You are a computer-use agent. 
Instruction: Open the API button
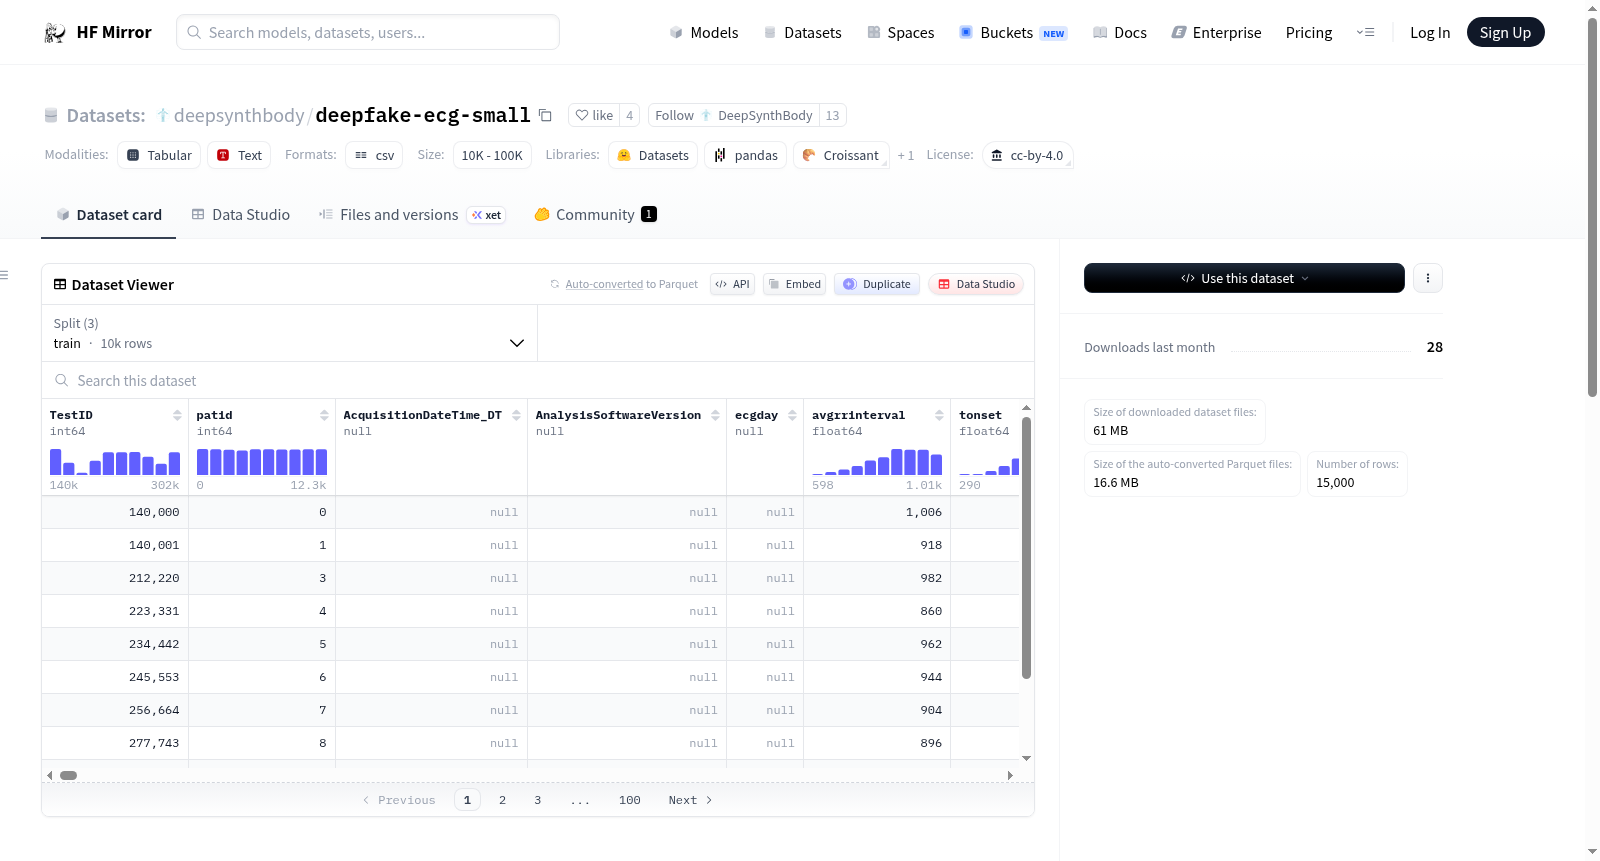(732, 284)
